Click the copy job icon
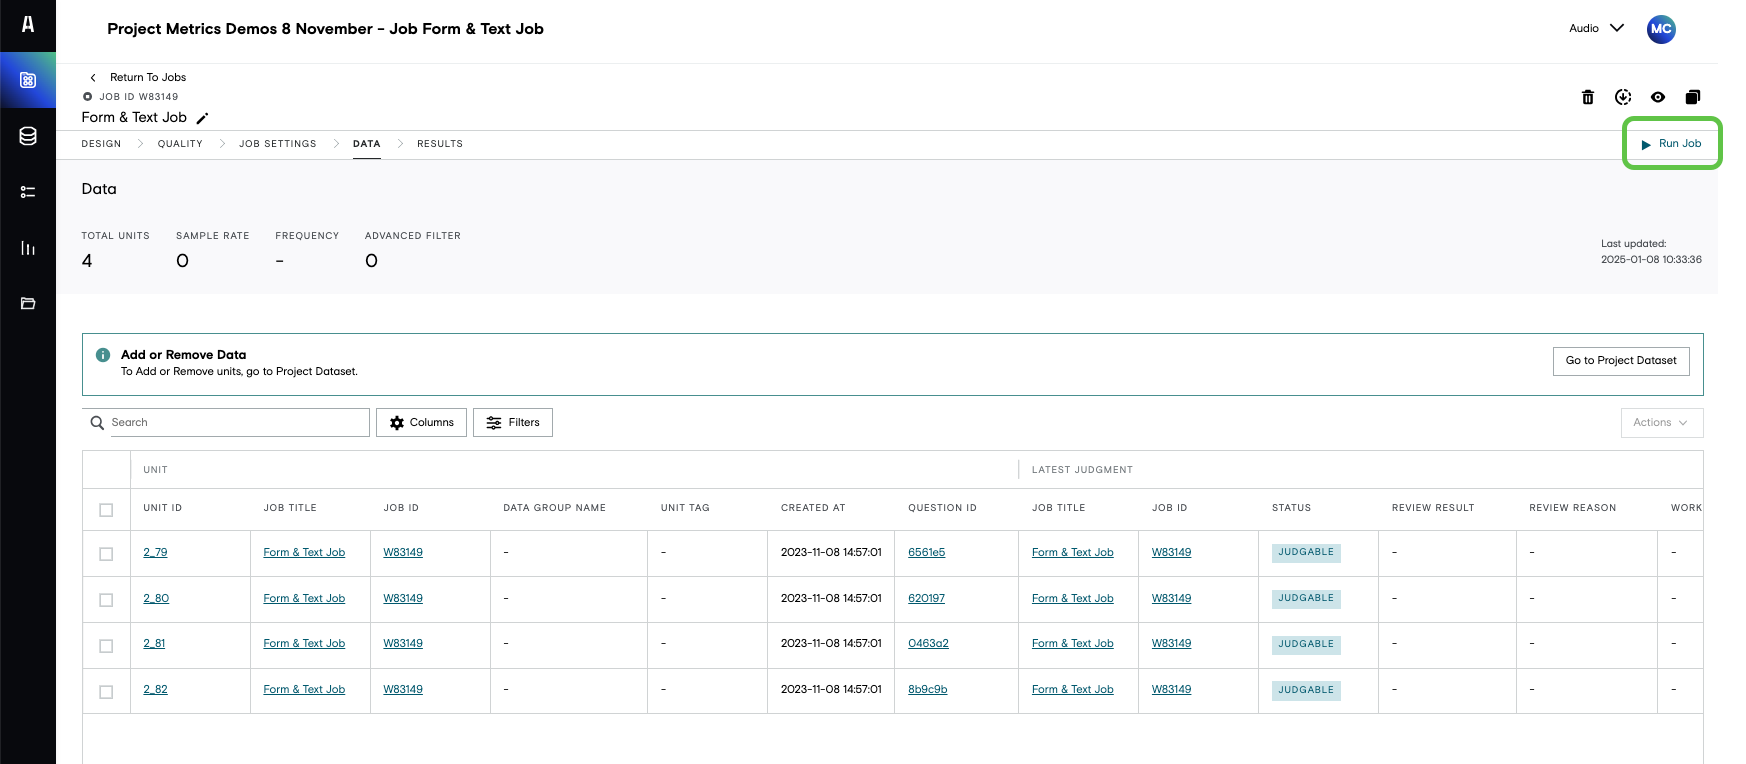Viewport: 1746px width, 764px height. tap(1693, 97)
